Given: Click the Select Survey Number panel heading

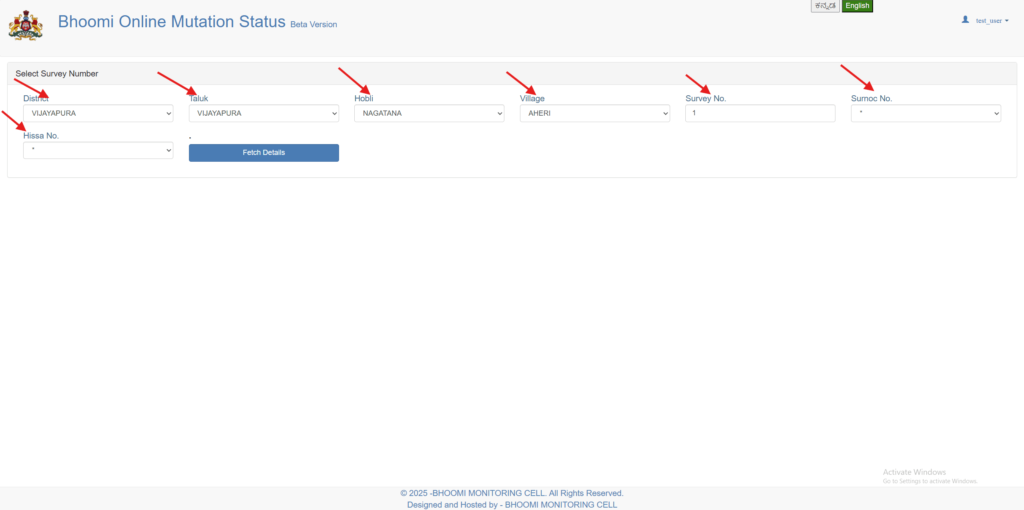Looking at the screenshot, I should coord(57,74).
